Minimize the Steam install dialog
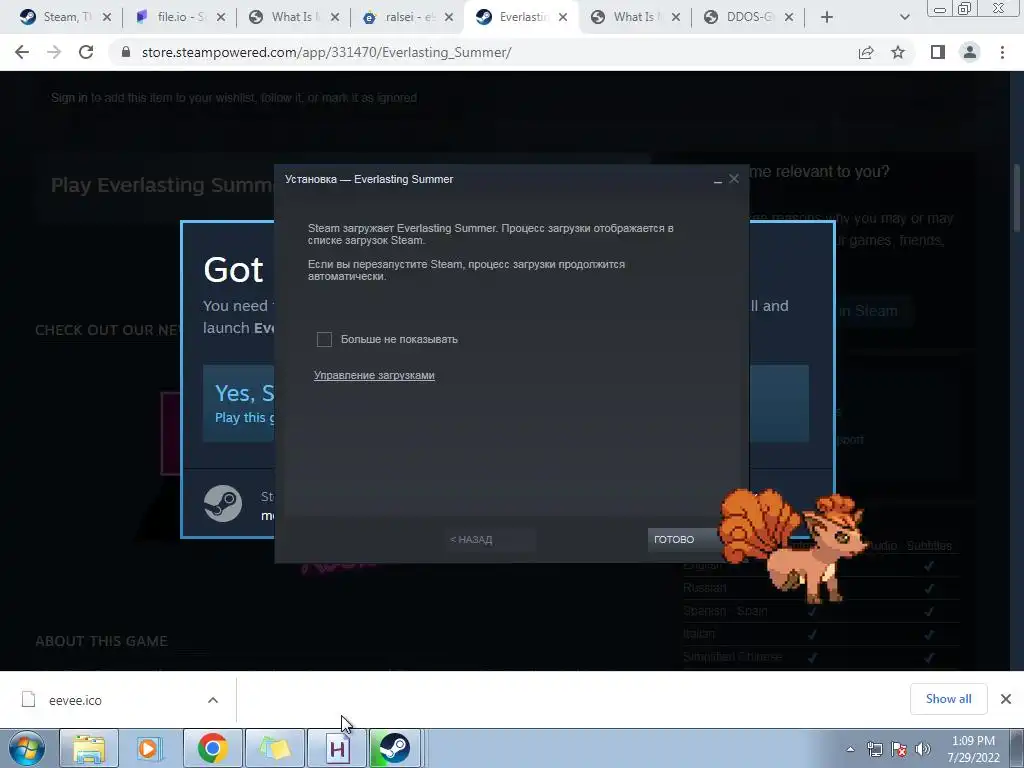The width and height of the screenshot is (1024, 768). pyautogui.click(x=718, y=180)
